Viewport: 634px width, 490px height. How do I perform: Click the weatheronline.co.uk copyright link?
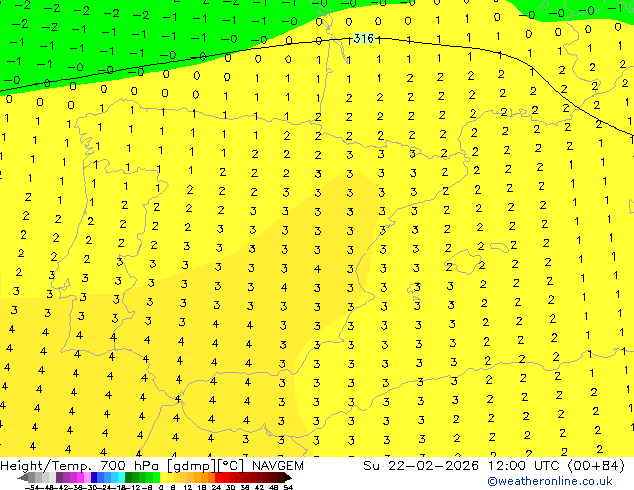coord(549,481)
